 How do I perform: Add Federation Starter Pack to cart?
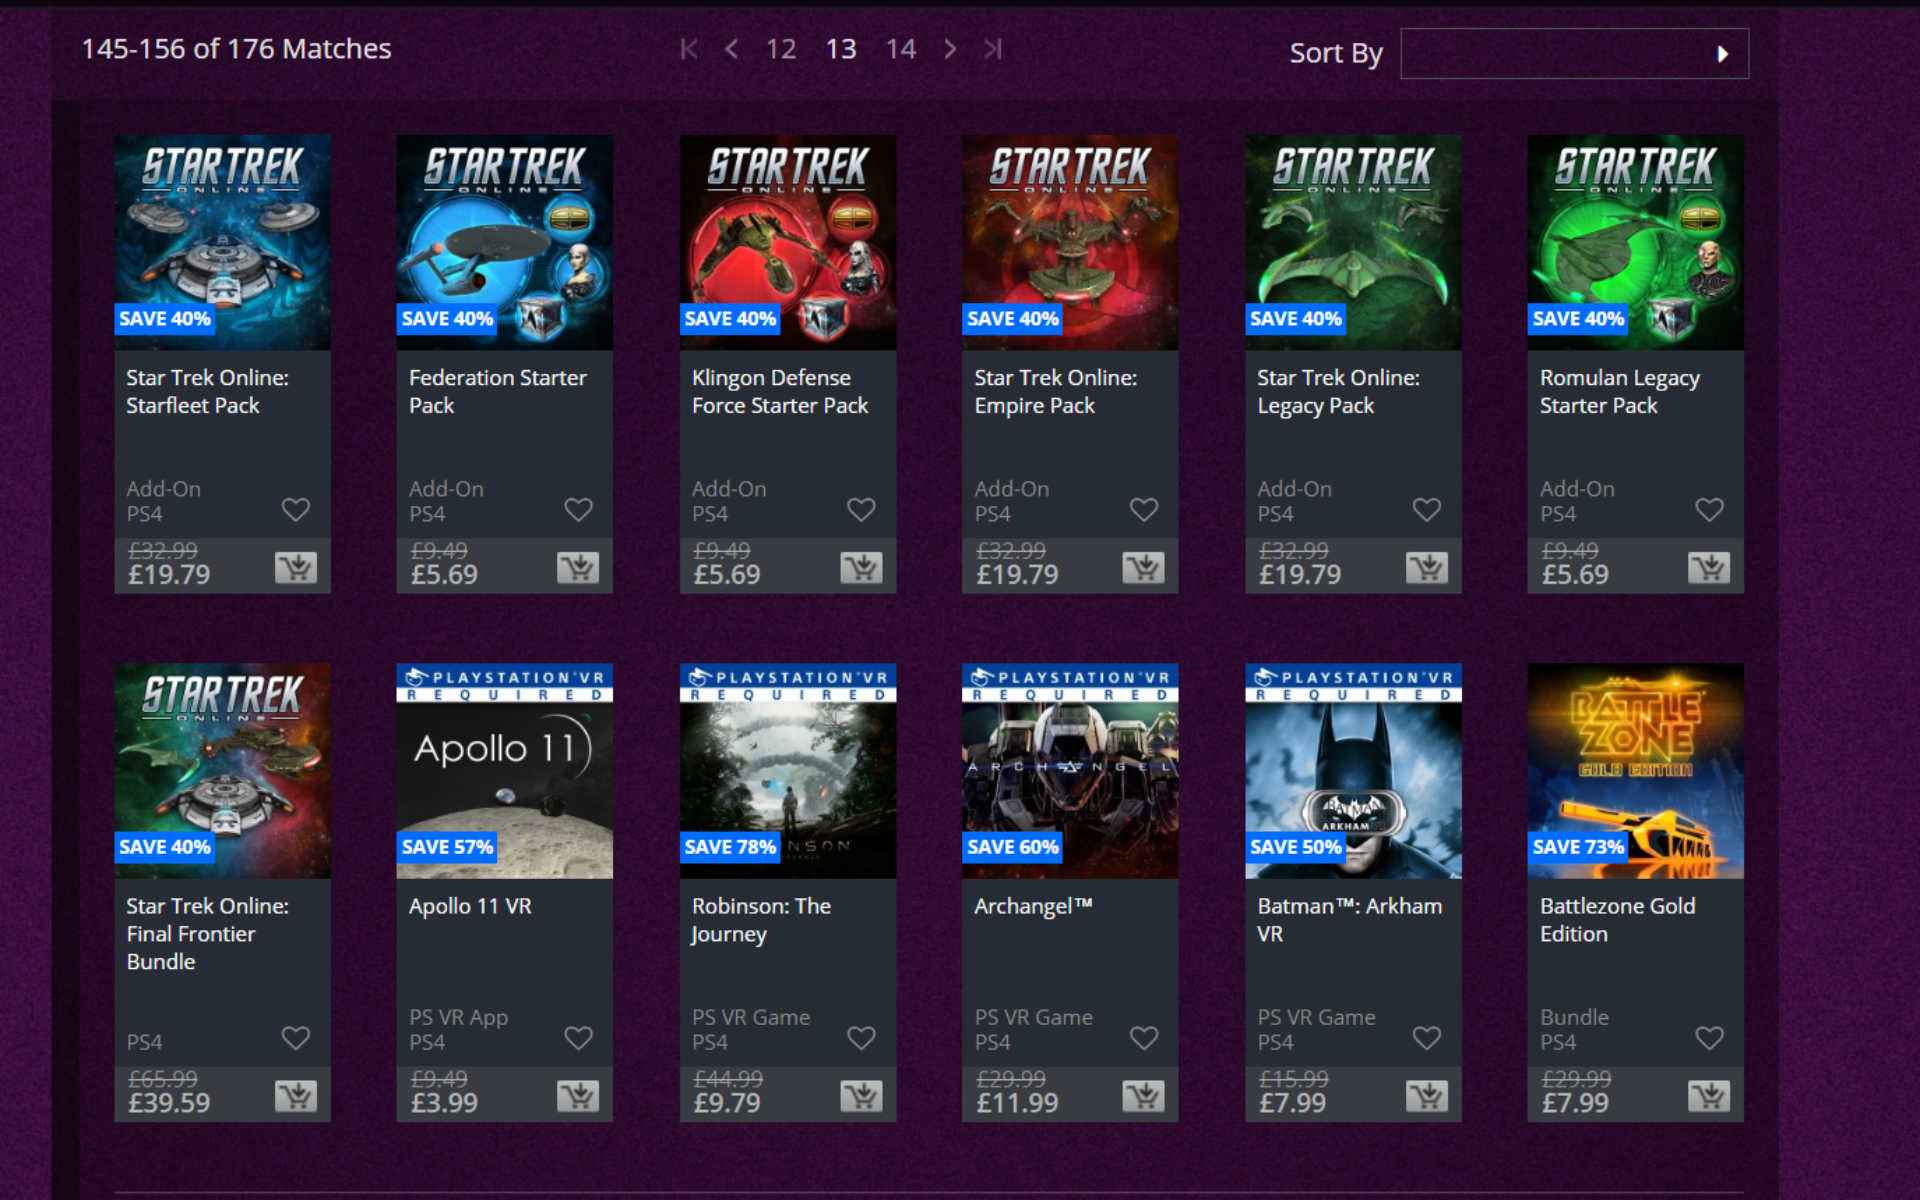pos(578,568)
